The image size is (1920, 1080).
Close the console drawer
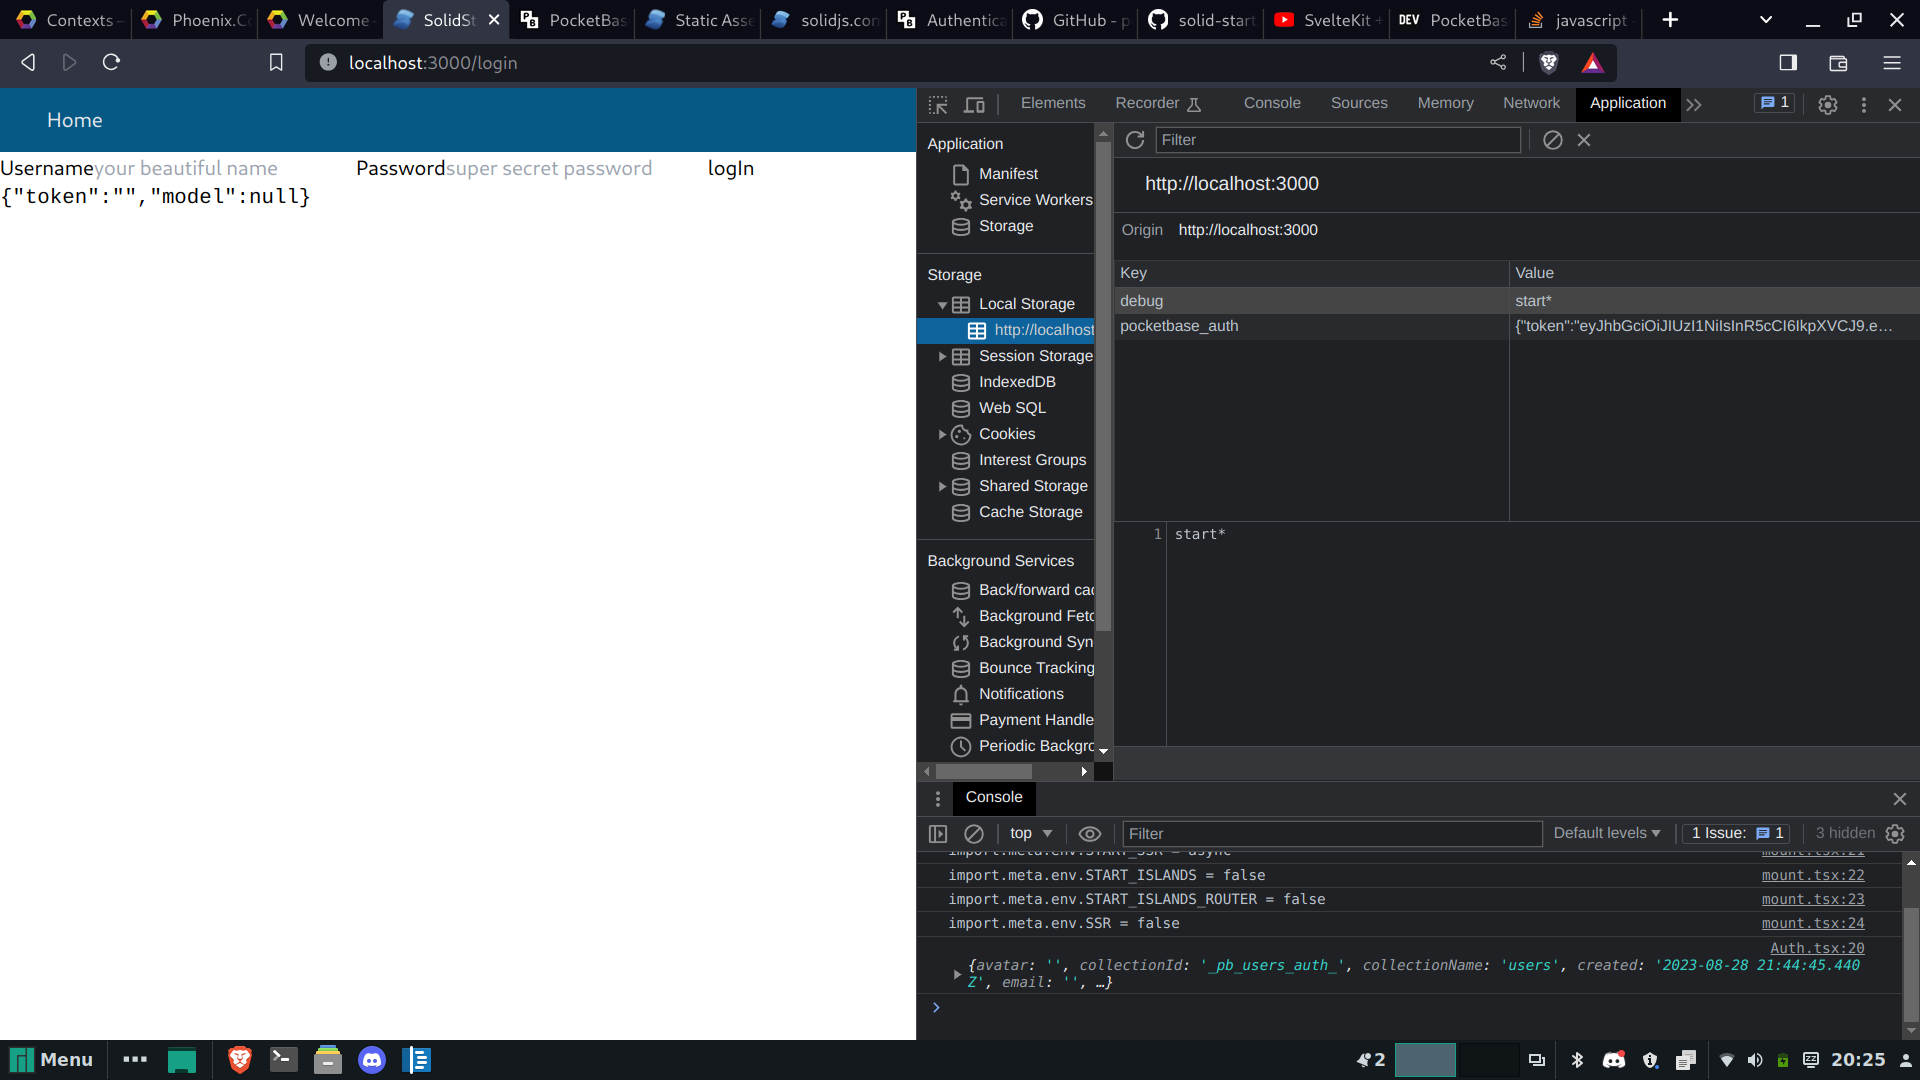click(1900, 798)
